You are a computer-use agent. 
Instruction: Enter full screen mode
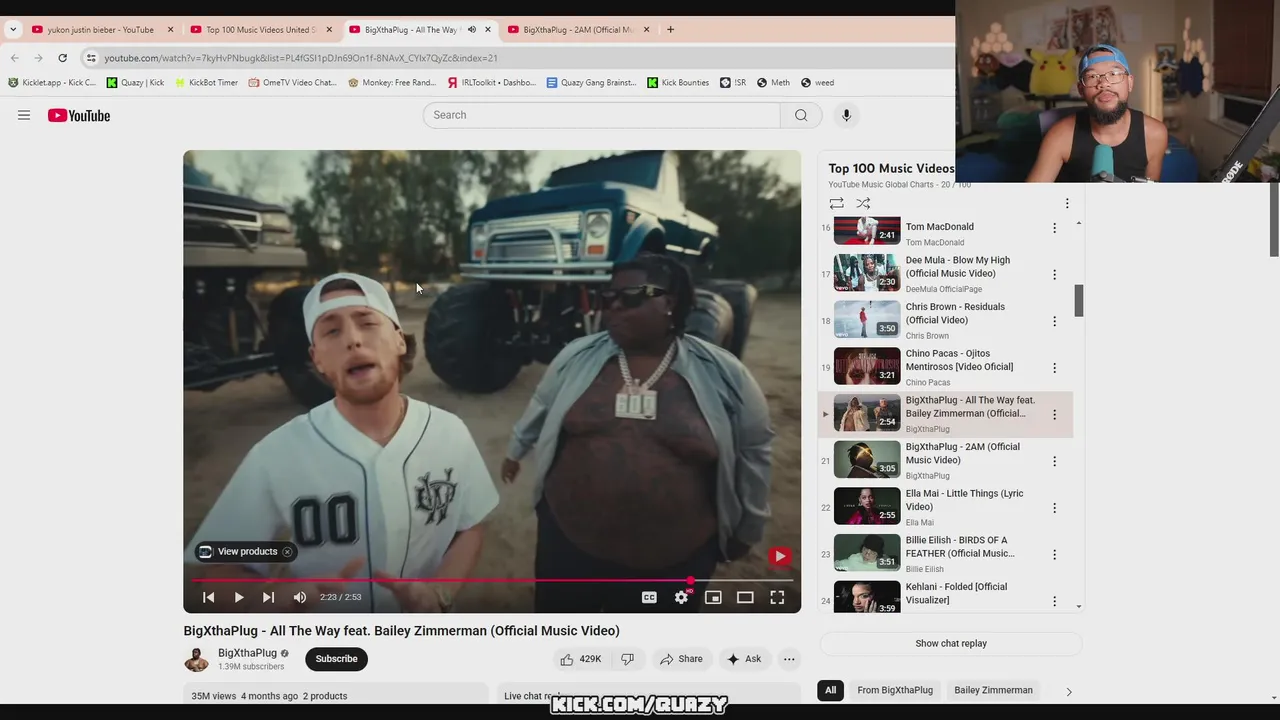777,597
